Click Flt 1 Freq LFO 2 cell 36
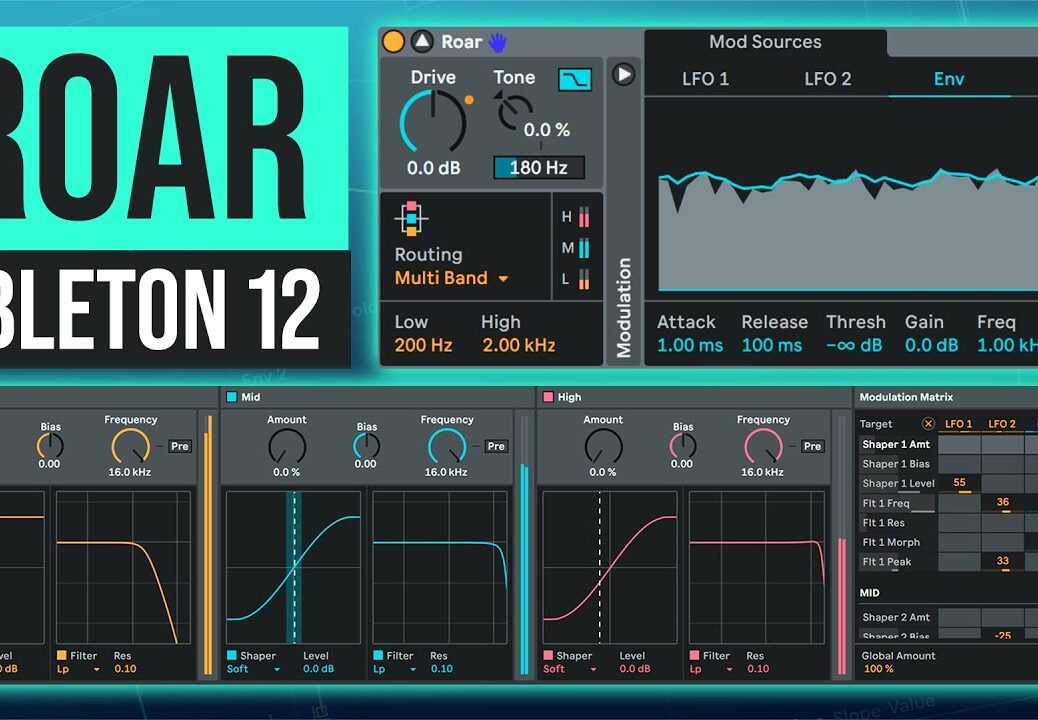Image resolution: width=1038 pixels, height=720 pixels. [x=1003, y=503]
